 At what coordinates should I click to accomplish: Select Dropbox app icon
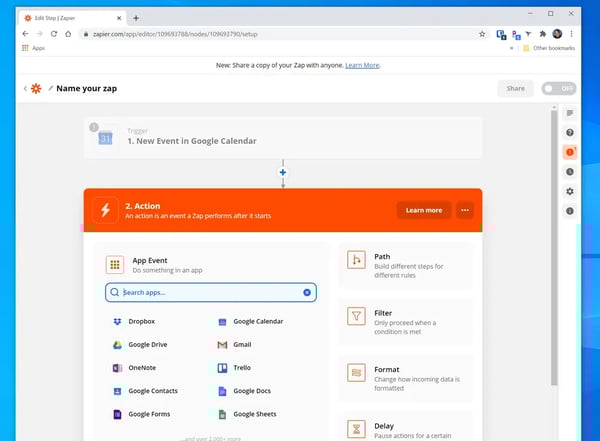117,322
